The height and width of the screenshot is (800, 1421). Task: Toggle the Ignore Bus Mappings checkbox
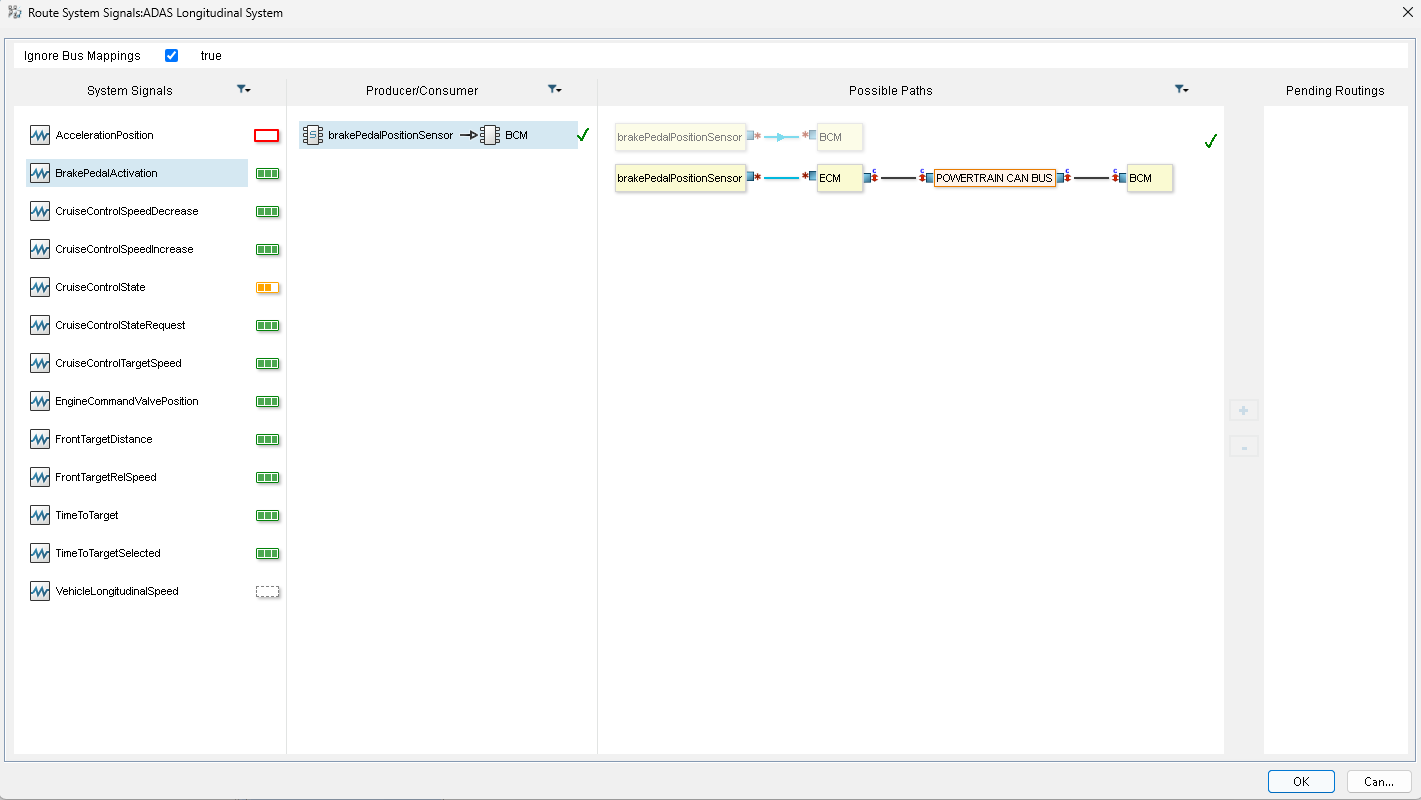(171, 56)
